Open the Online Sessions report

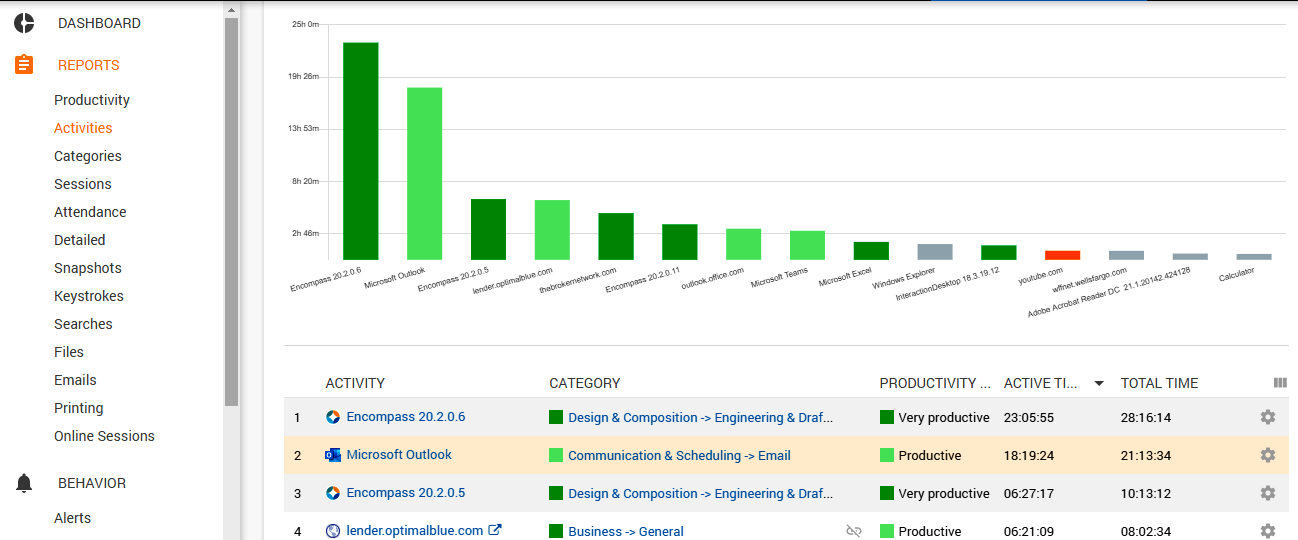point(104,436)
